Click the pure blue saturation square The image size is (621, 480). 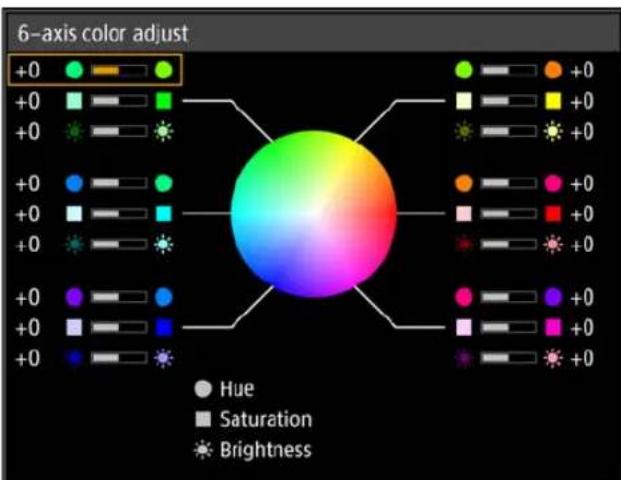pos(164,328)
